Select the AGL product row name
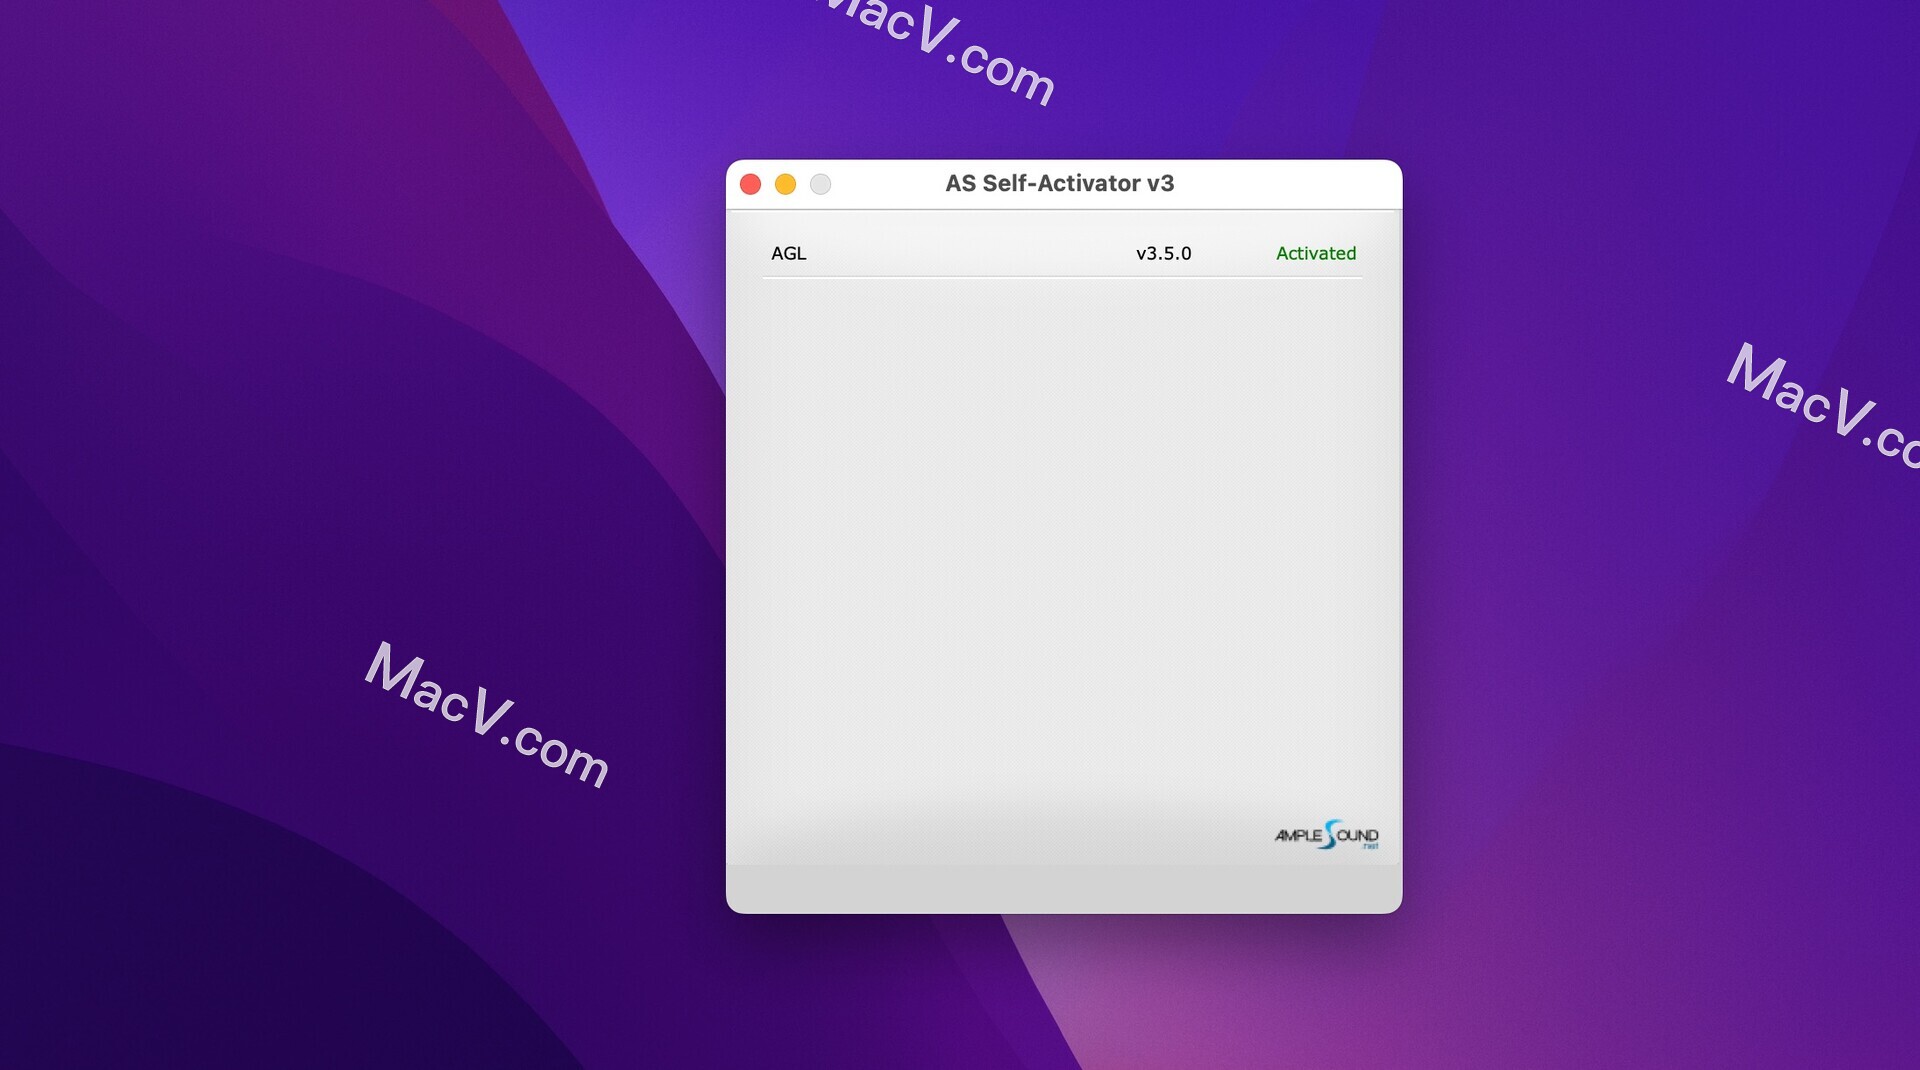Screen dimensions: 1920x1070 tap(788, 253)
